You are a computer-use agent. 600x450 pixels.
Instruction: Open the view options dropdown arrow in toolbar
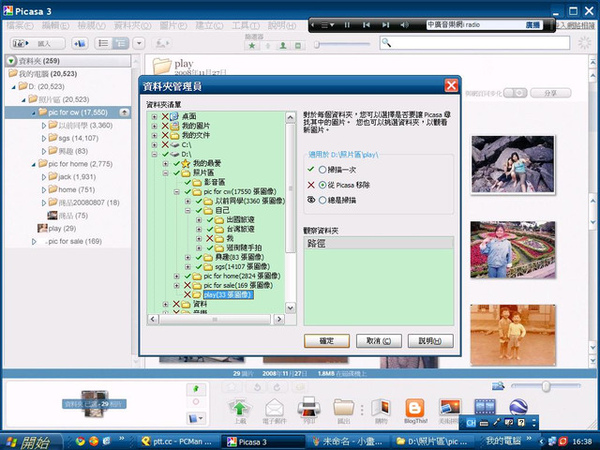click(x=139, y=43)
